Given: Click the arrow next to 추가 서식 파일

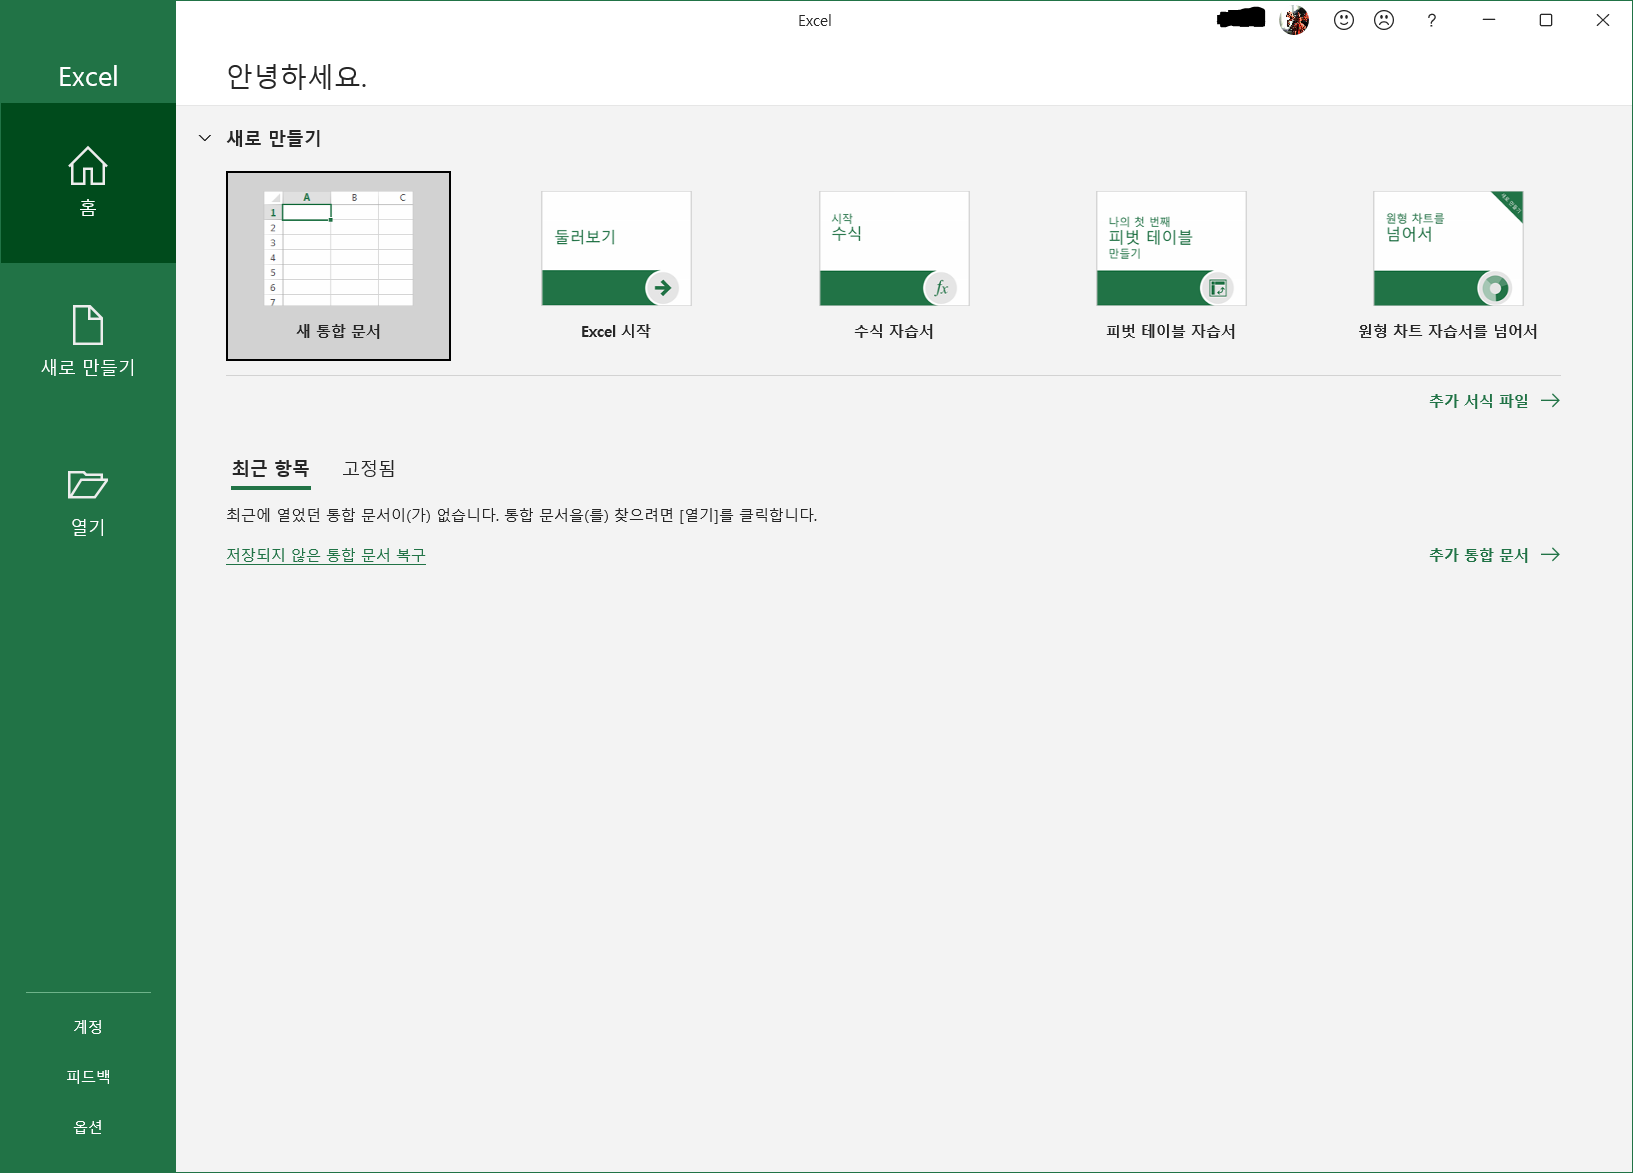Looking at the screenshot, I should pos(1550,401).
